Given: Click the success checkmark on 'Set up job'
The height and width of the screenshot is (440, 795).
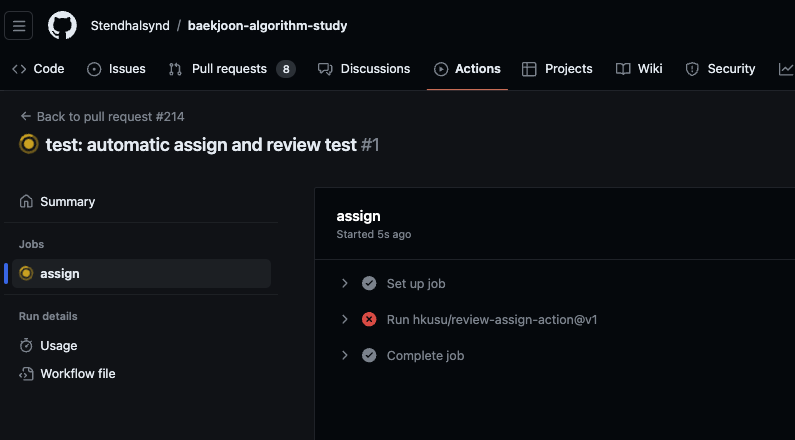Looking at the screenshot, I should tap(369, 283).
